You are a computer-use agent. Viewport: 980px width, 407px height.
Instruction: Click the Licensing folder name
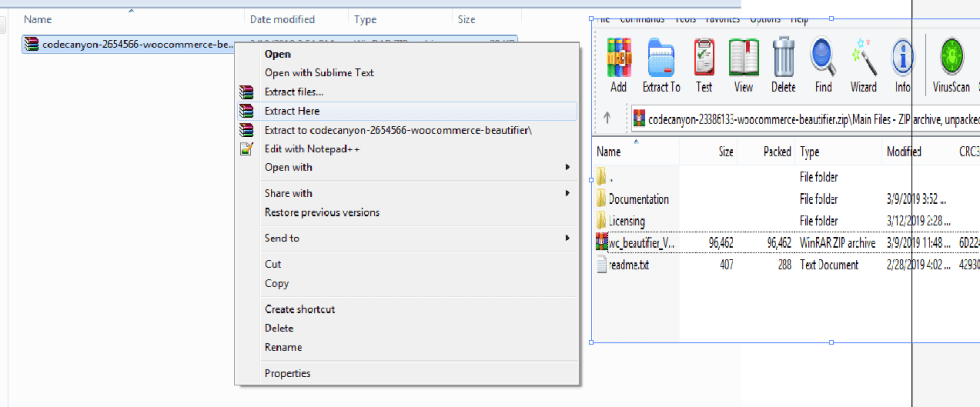click(x=627, y=221)
